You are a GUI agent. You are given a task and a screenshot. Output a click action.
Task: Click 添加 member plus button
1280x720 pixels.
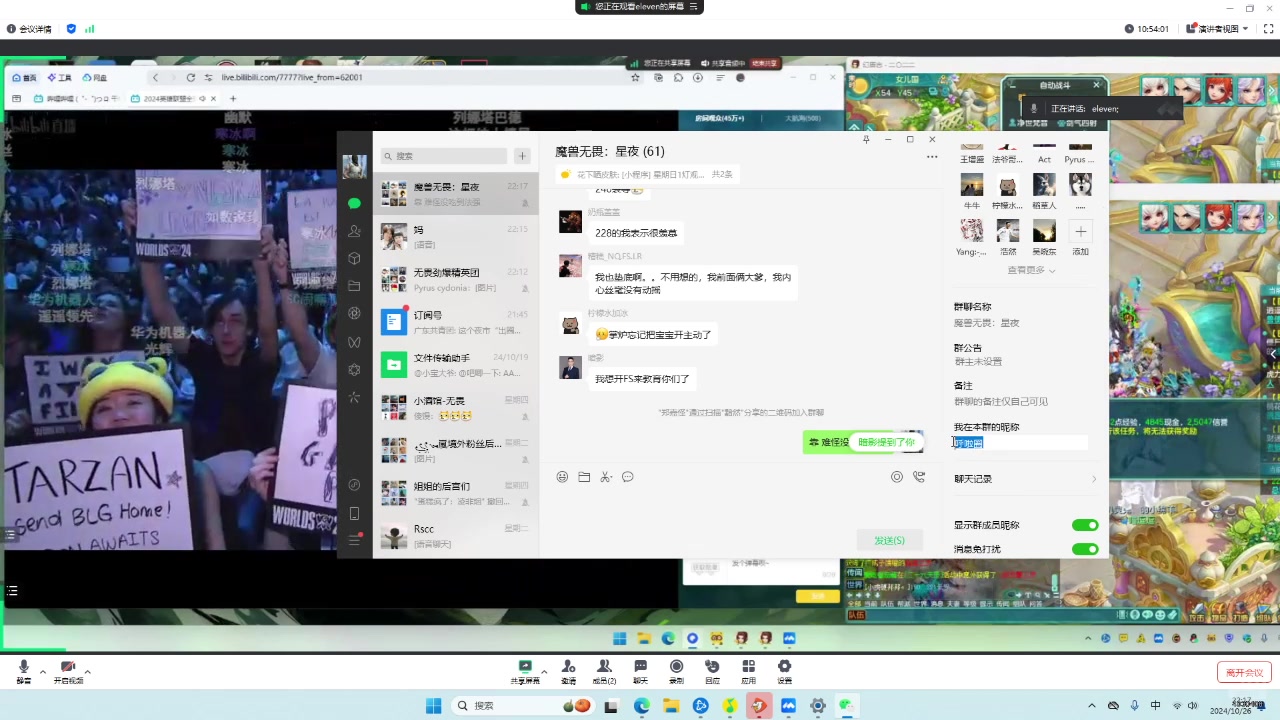(x=1080, y=231)
